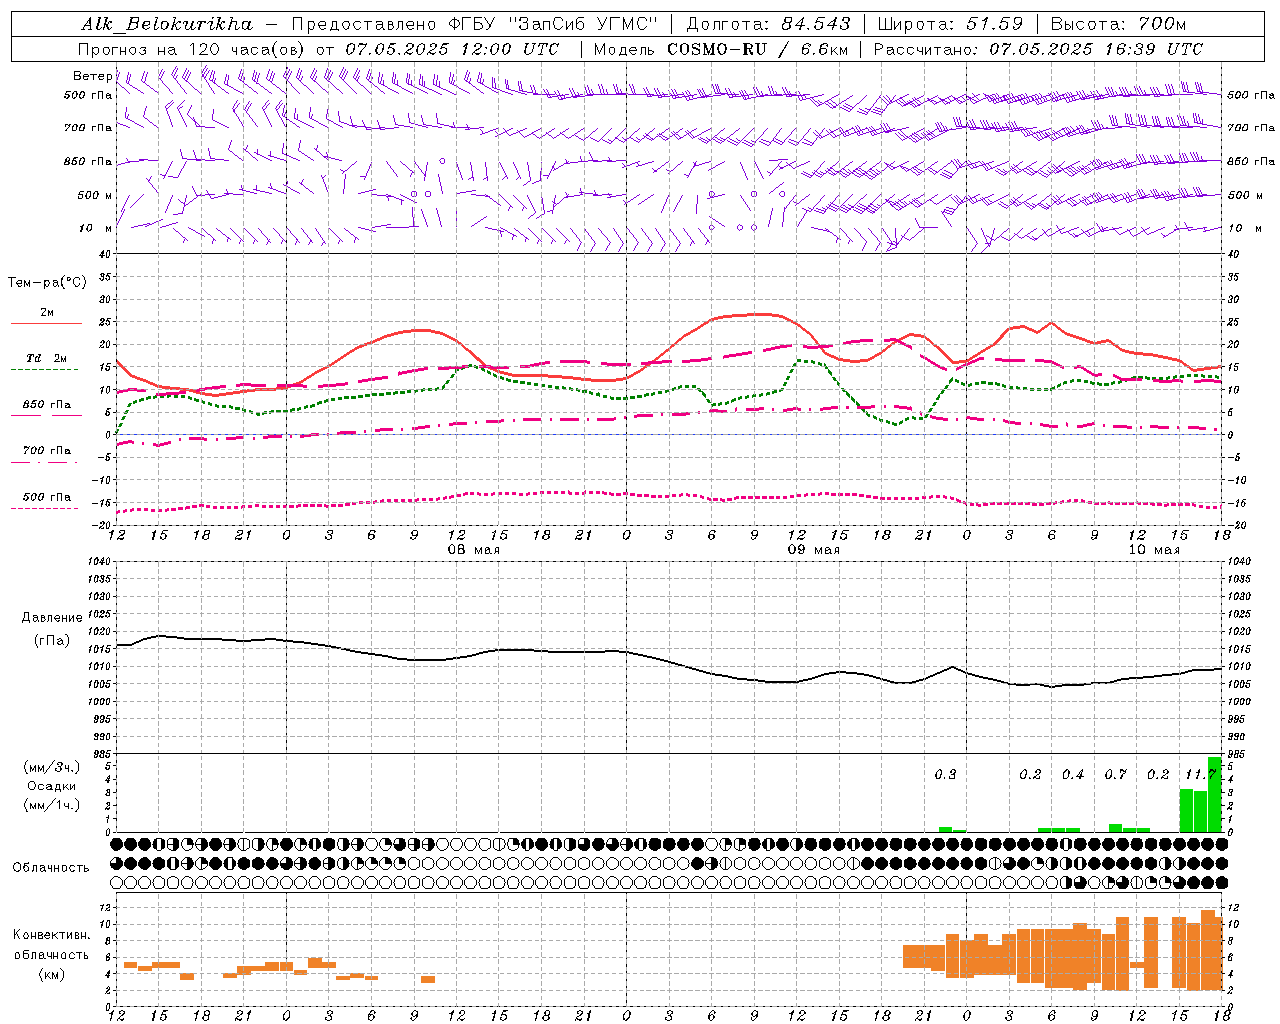Click the '10 мая' date label
Viewport: 1280px width, 1024px height.
tap(1153, 550)
